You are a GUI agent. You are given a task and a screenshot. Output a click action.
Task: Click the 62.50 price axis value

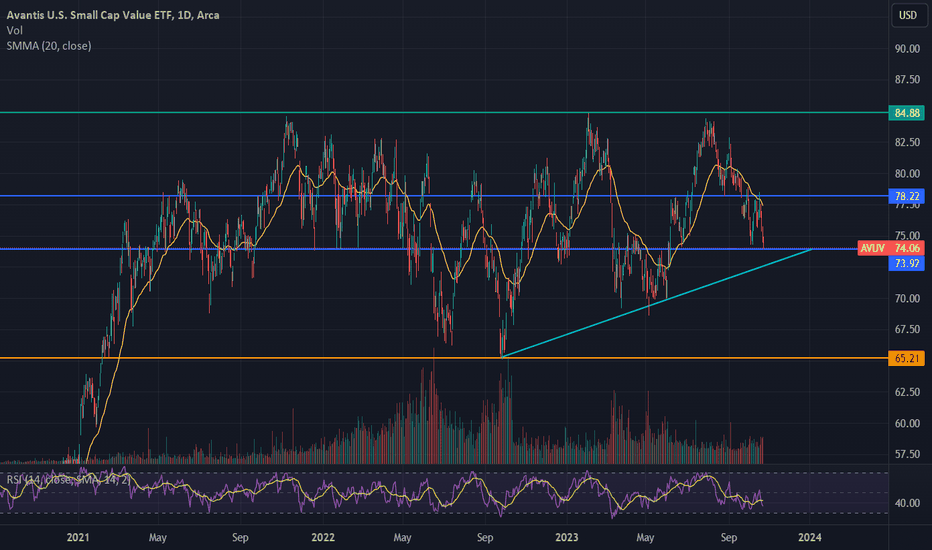coord(907,392)
